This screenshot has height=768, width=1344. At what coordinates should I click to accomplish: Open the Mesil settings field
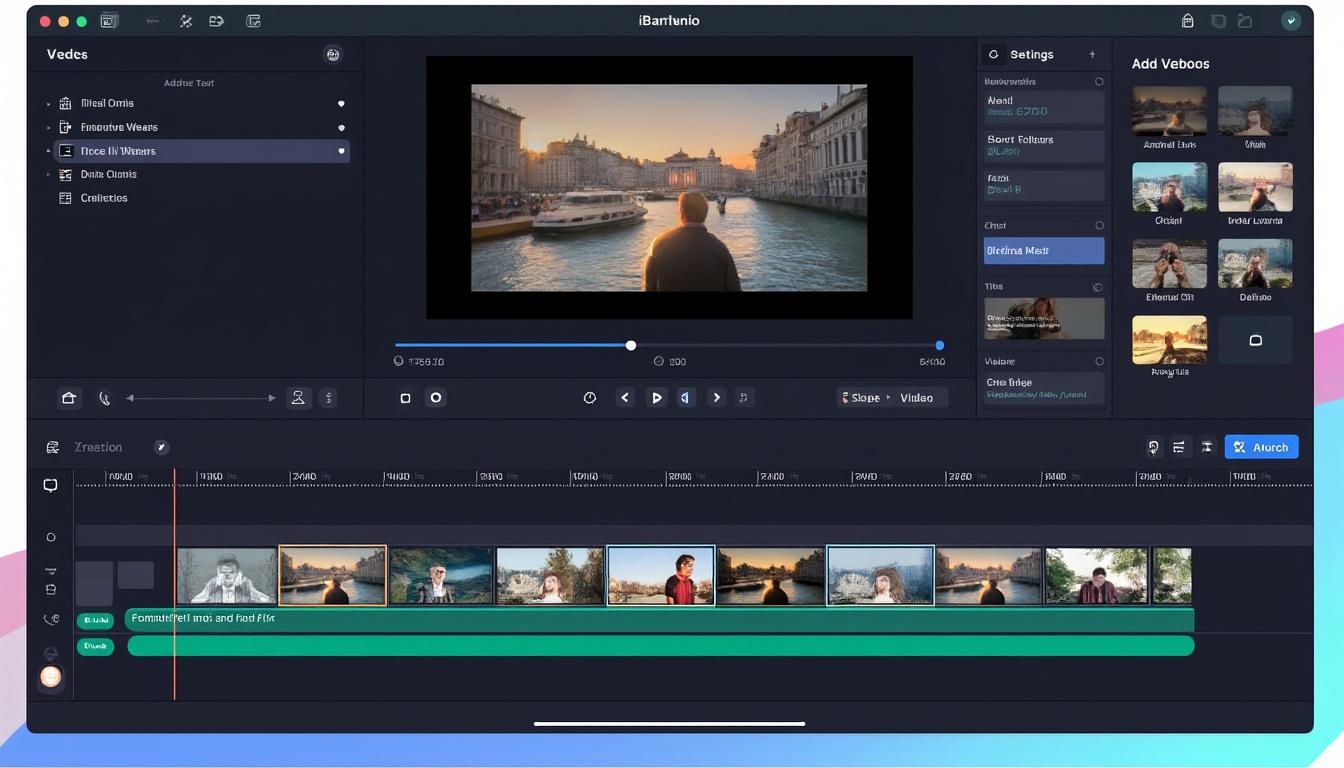tap(1044, 107)
